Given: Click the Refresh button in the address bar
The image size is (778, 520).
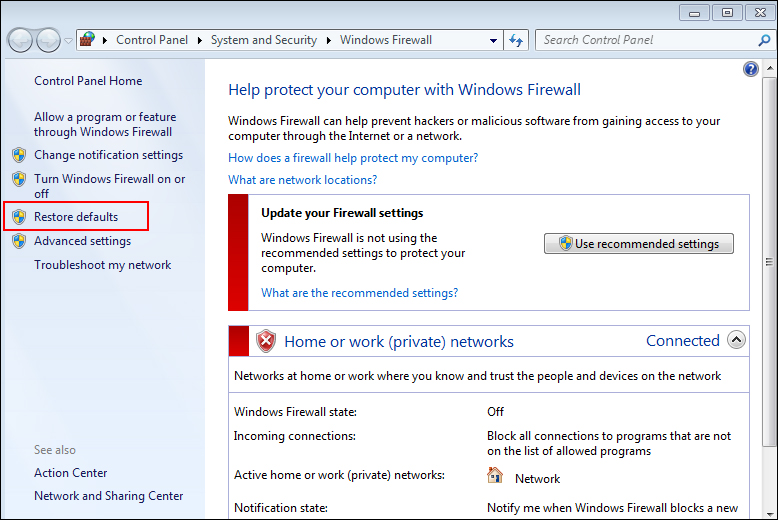Looking at the screenshot, I should [516, 41].
